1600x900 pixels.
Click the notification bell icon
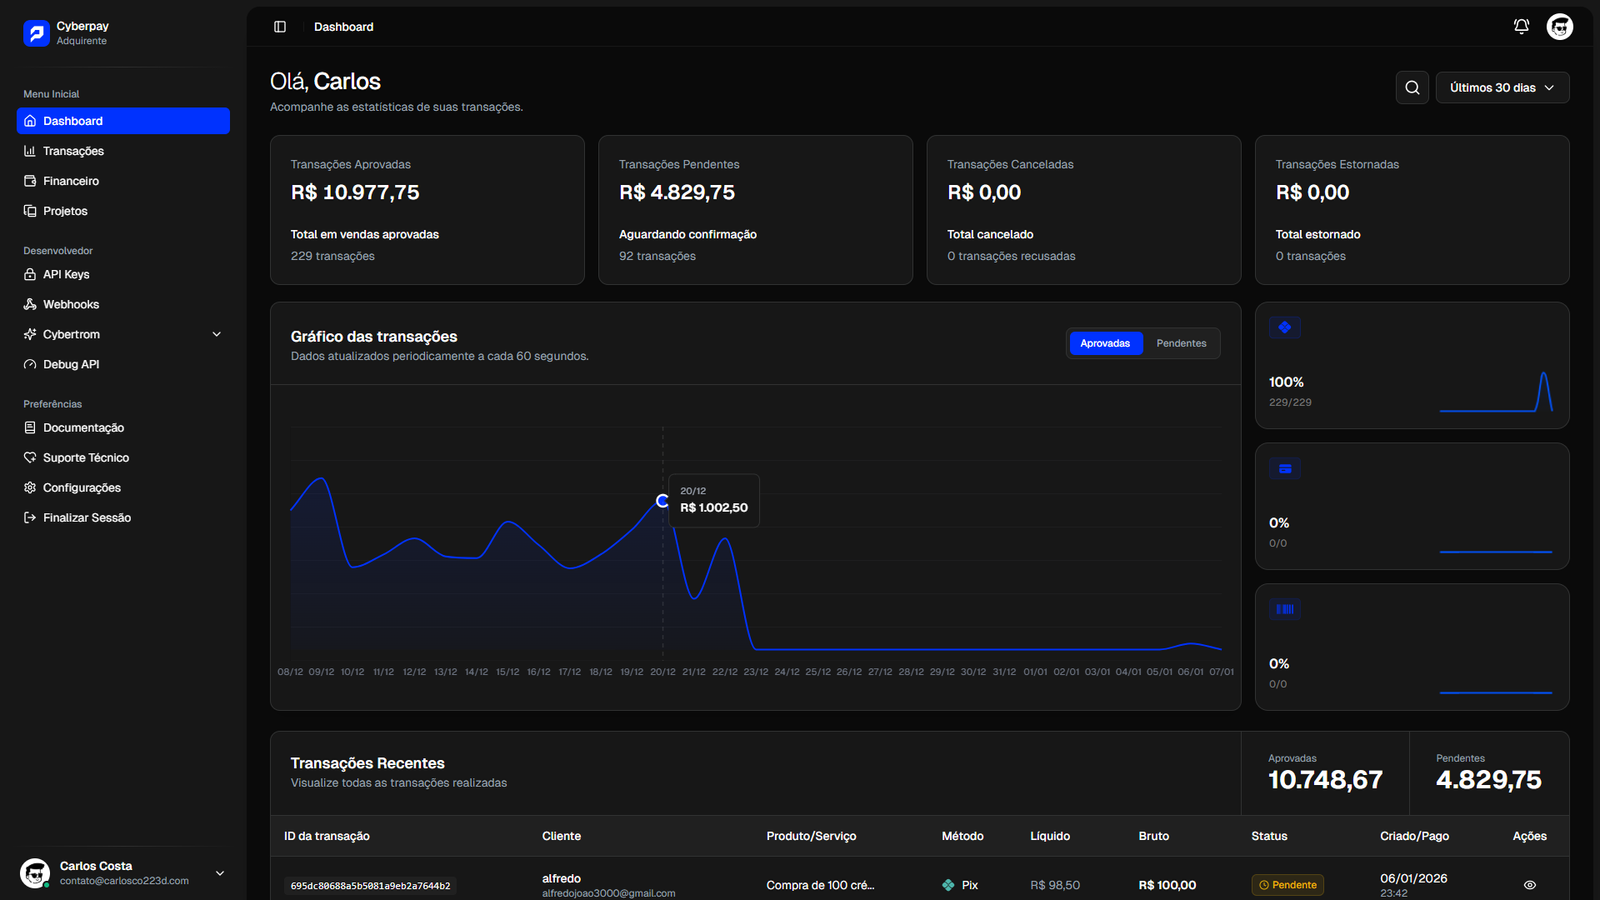click(1521, 27)
